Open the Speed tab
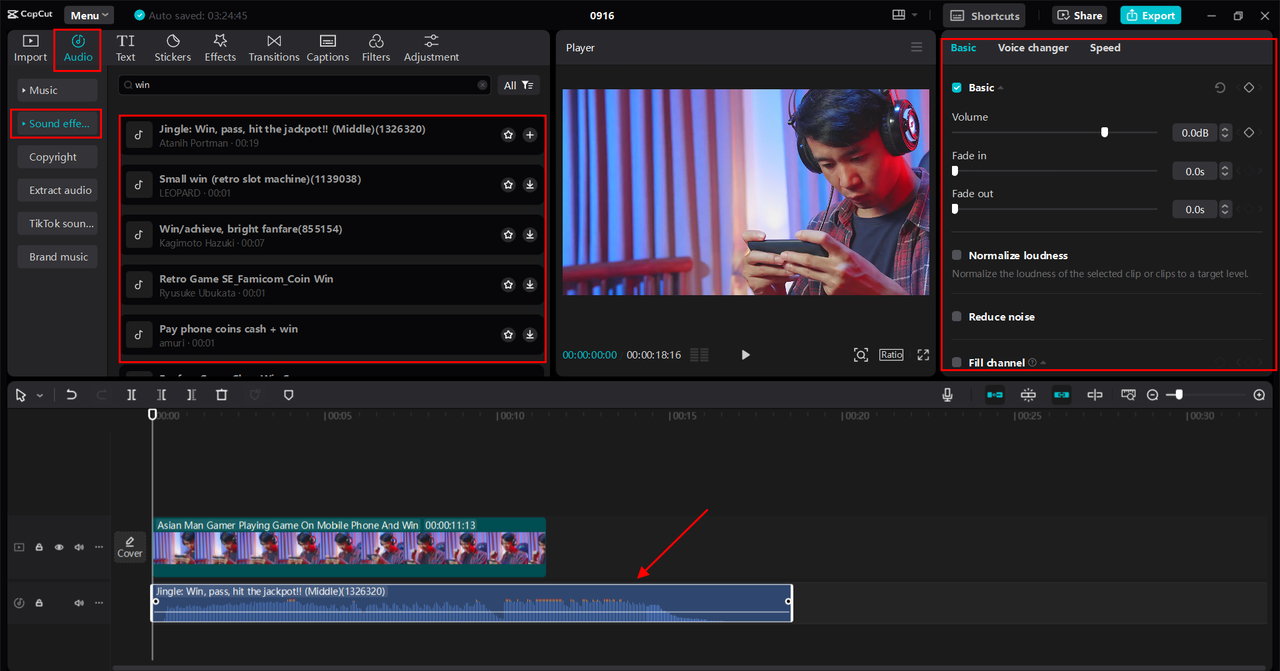 [x=1105, y=48]
